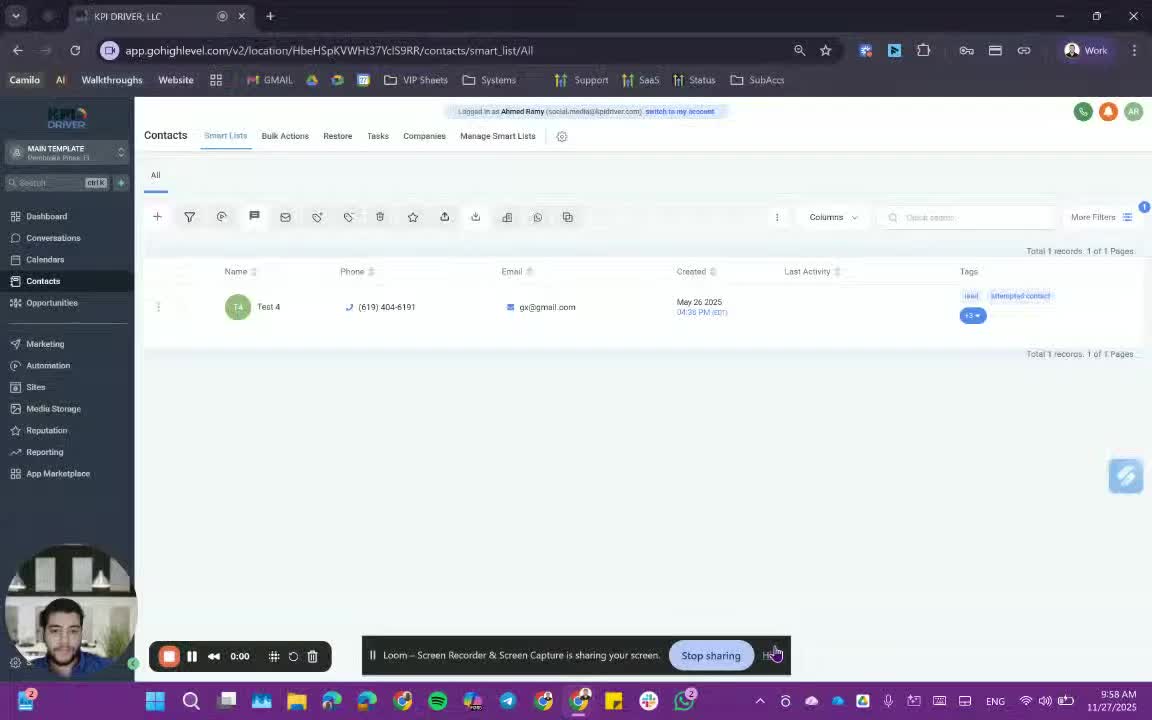Open the Contacts settings gear icon
1152x720 pixels.
562,137
